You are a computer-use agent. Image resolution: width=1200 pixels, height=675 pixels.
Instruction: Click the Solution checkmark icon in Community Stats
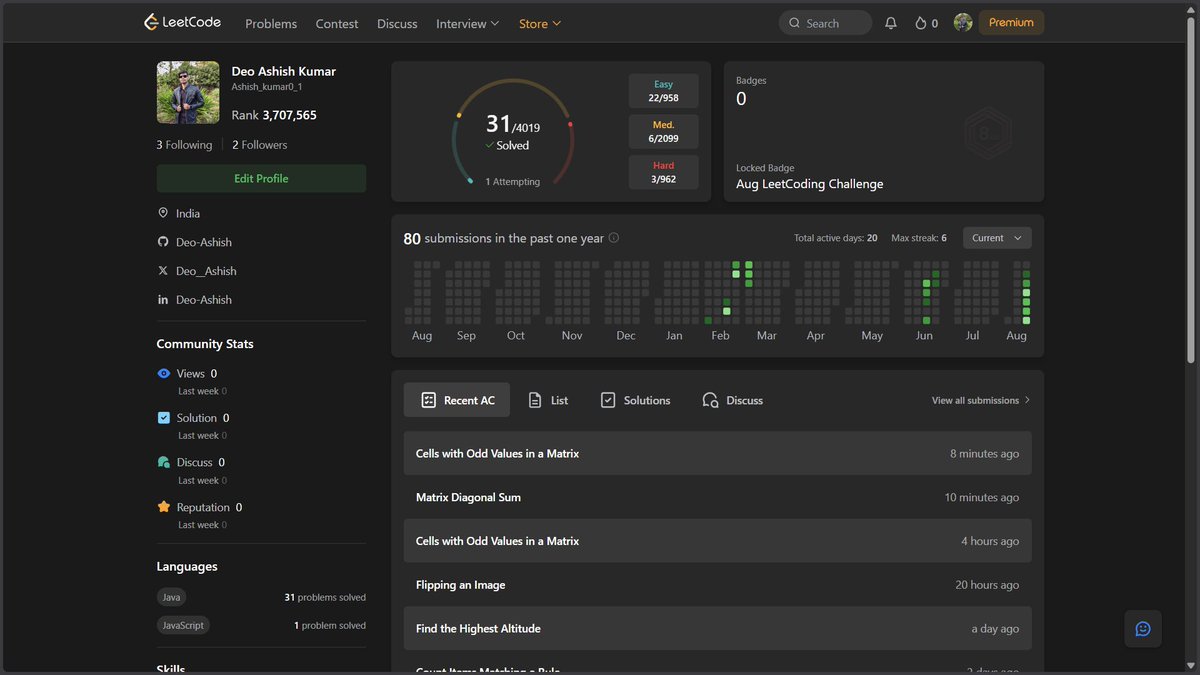tap(164, 418)
